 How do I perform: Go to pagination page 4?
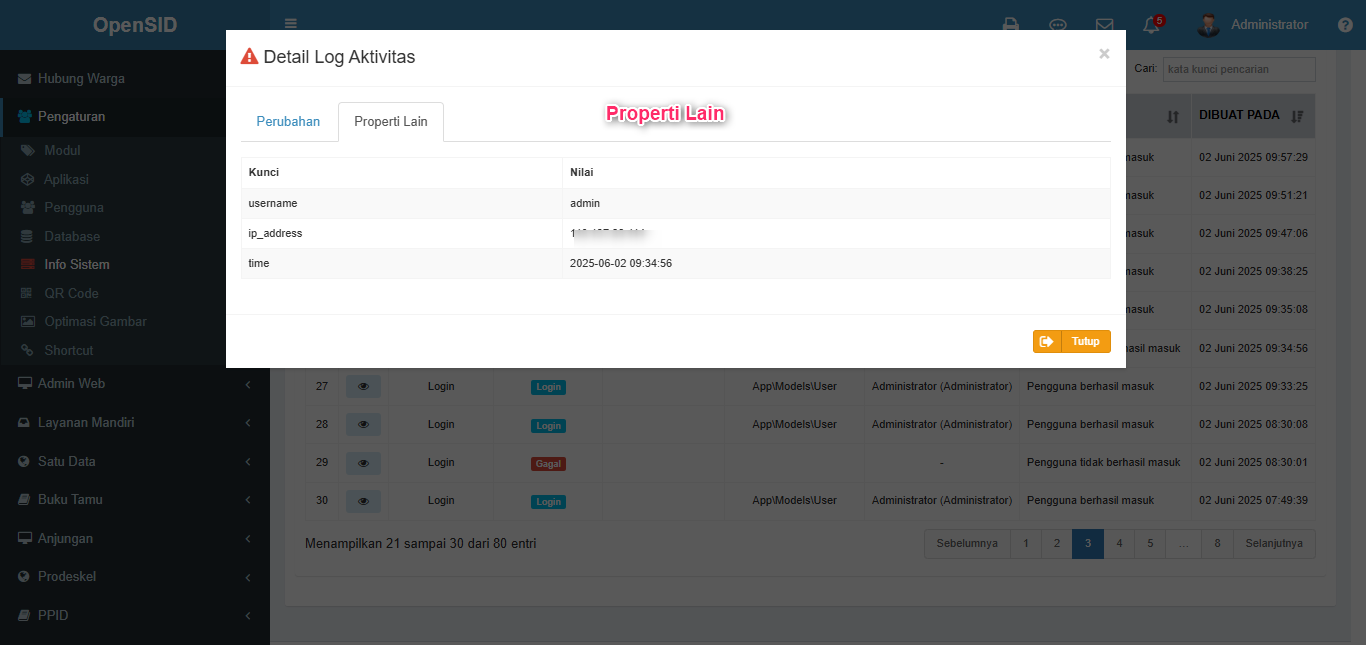coord(1119,543)
